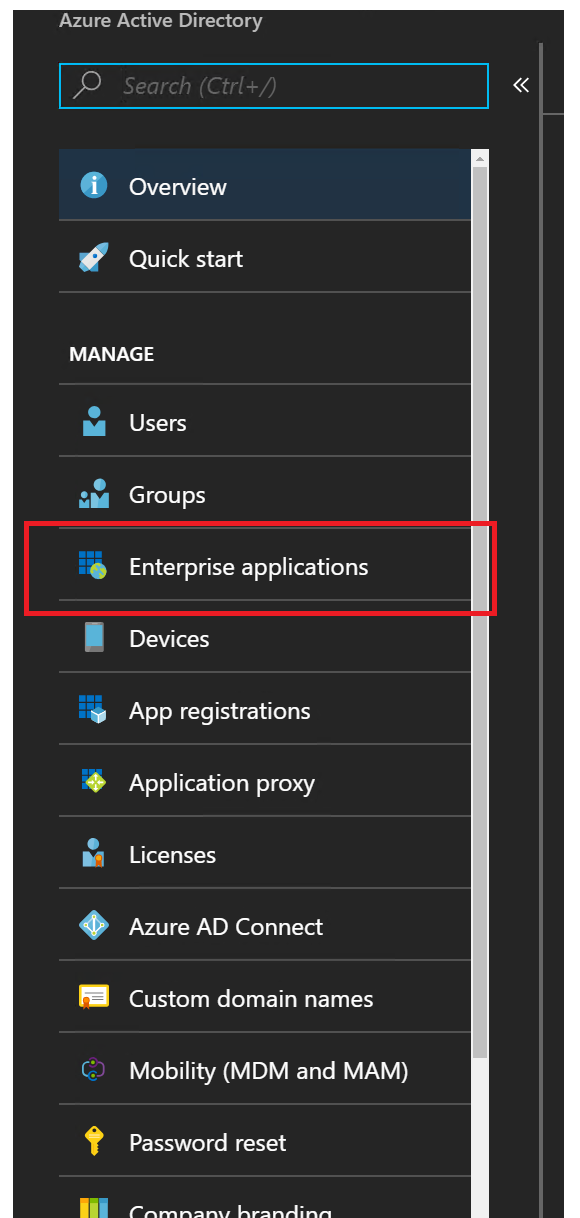The width and height of the screenshot is (580, 1218).
Task: Click the Overview info icon
Action: click(x=94, y=185)
